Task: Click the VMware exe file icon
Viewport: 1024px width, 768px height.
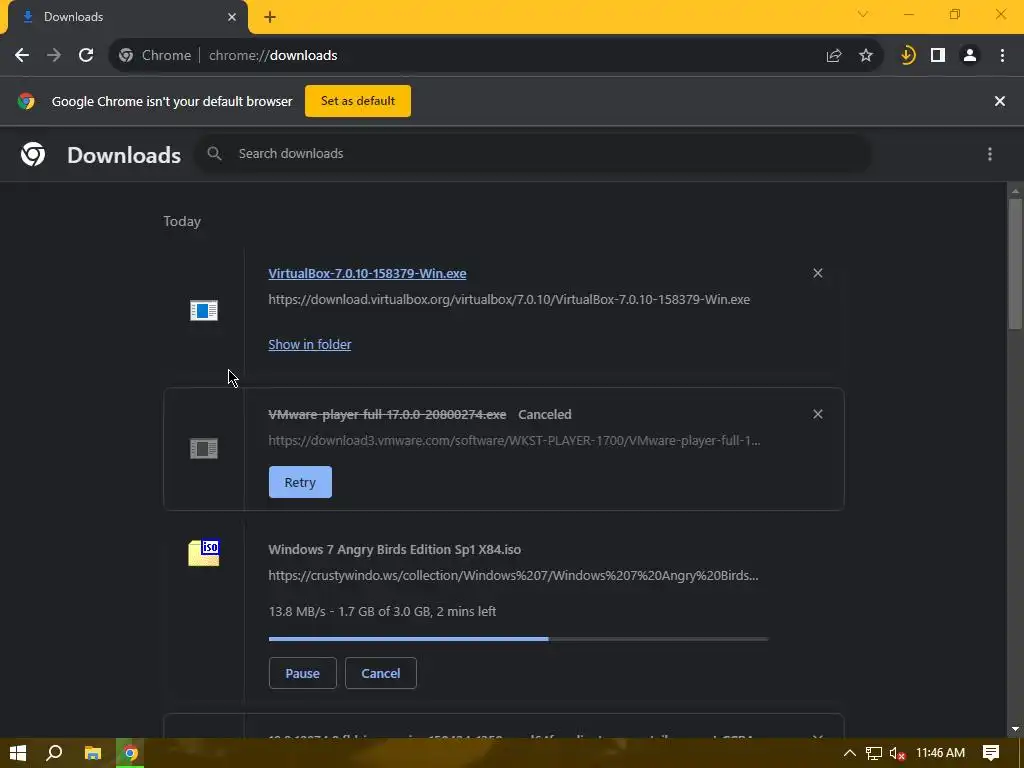Action: pos(204,449)
